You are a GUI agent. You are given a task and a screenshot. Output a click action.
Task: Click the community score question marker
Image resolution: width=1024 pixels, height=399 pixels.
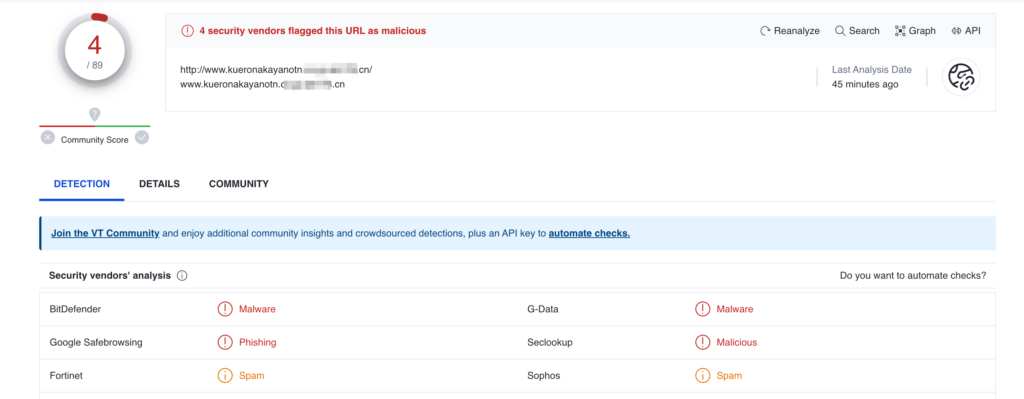(x=95, y=115)
